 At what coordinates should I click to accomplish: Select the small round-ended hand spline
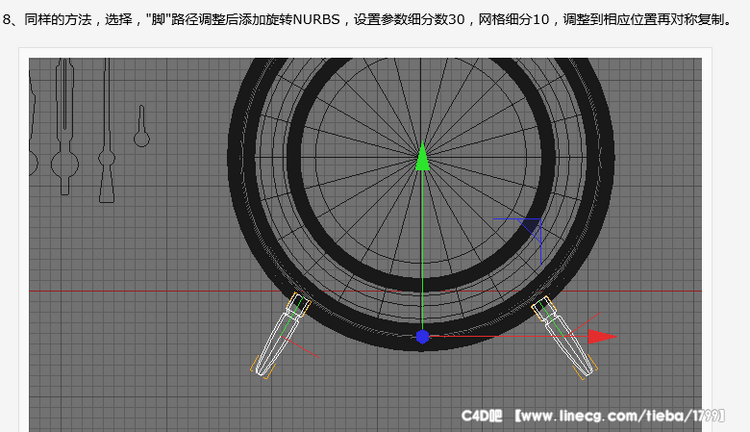pyautogui.click(x=141, y=126)
